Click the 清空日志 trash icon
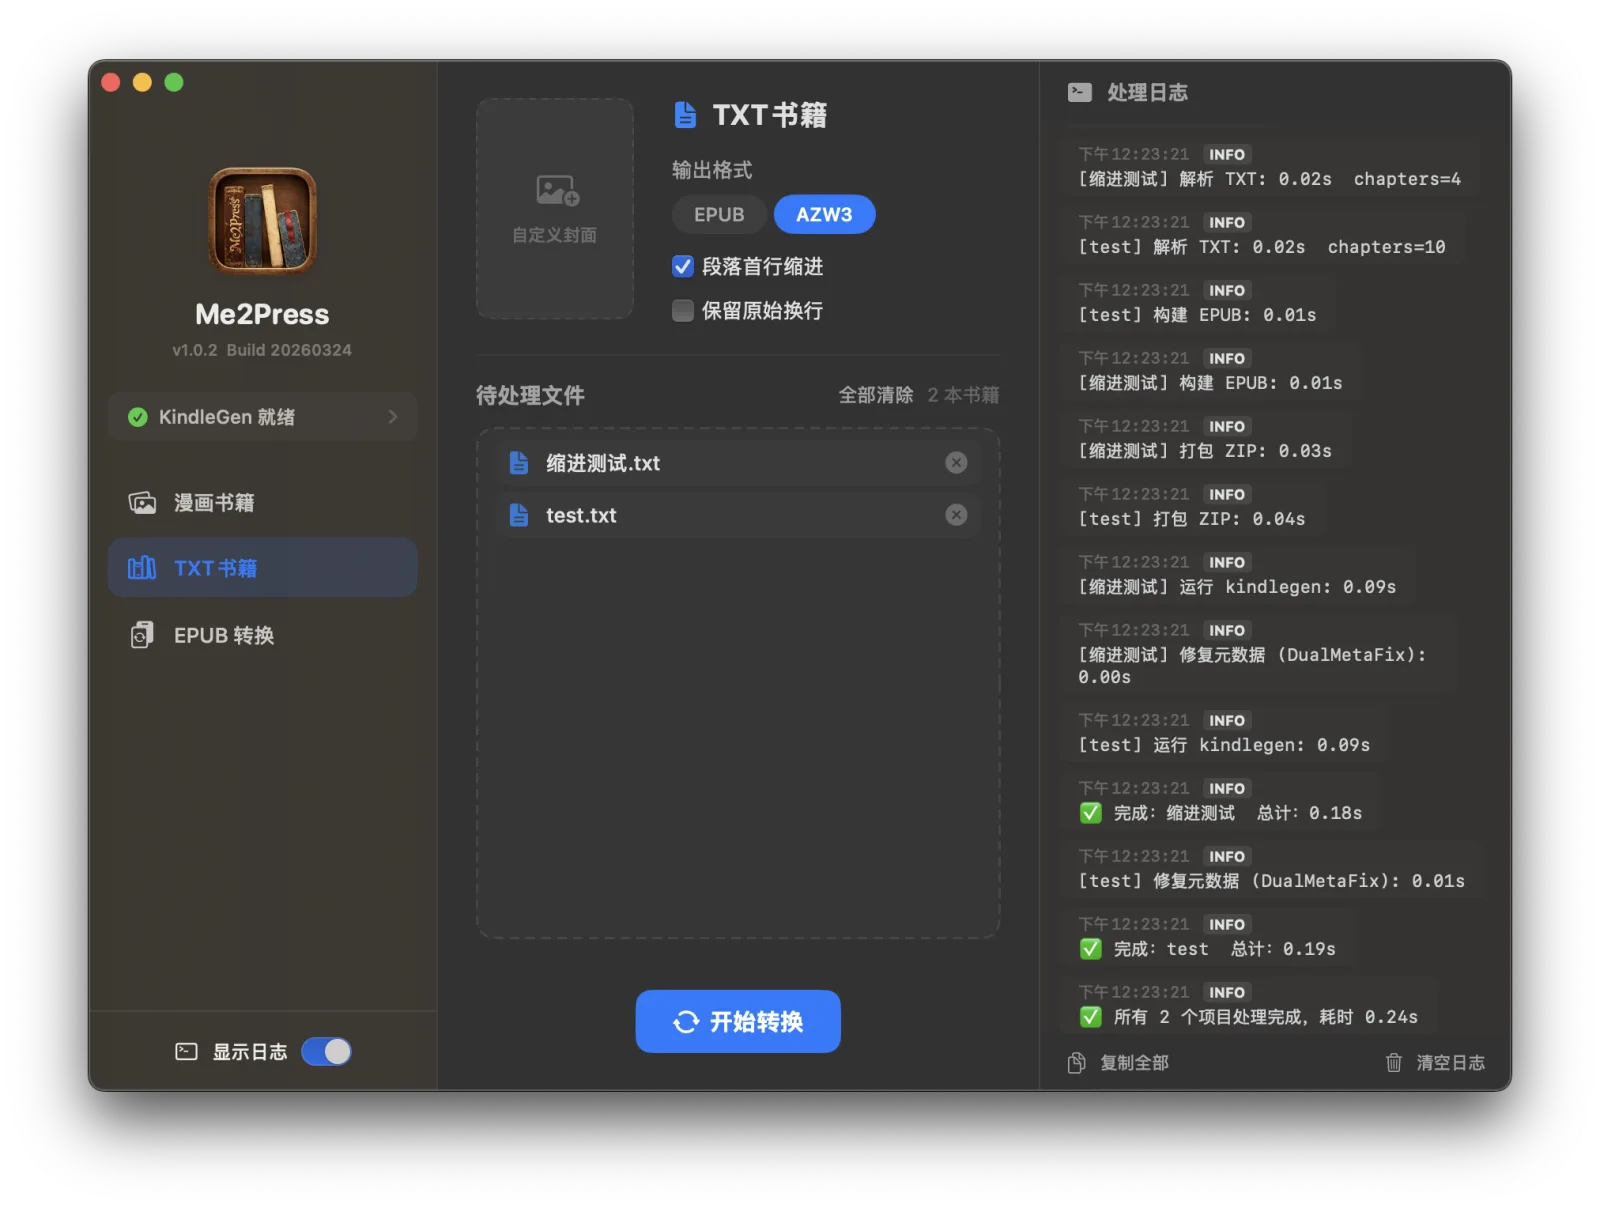The height and width of the screenshot is (1208, 1600). point(1394,1063)
